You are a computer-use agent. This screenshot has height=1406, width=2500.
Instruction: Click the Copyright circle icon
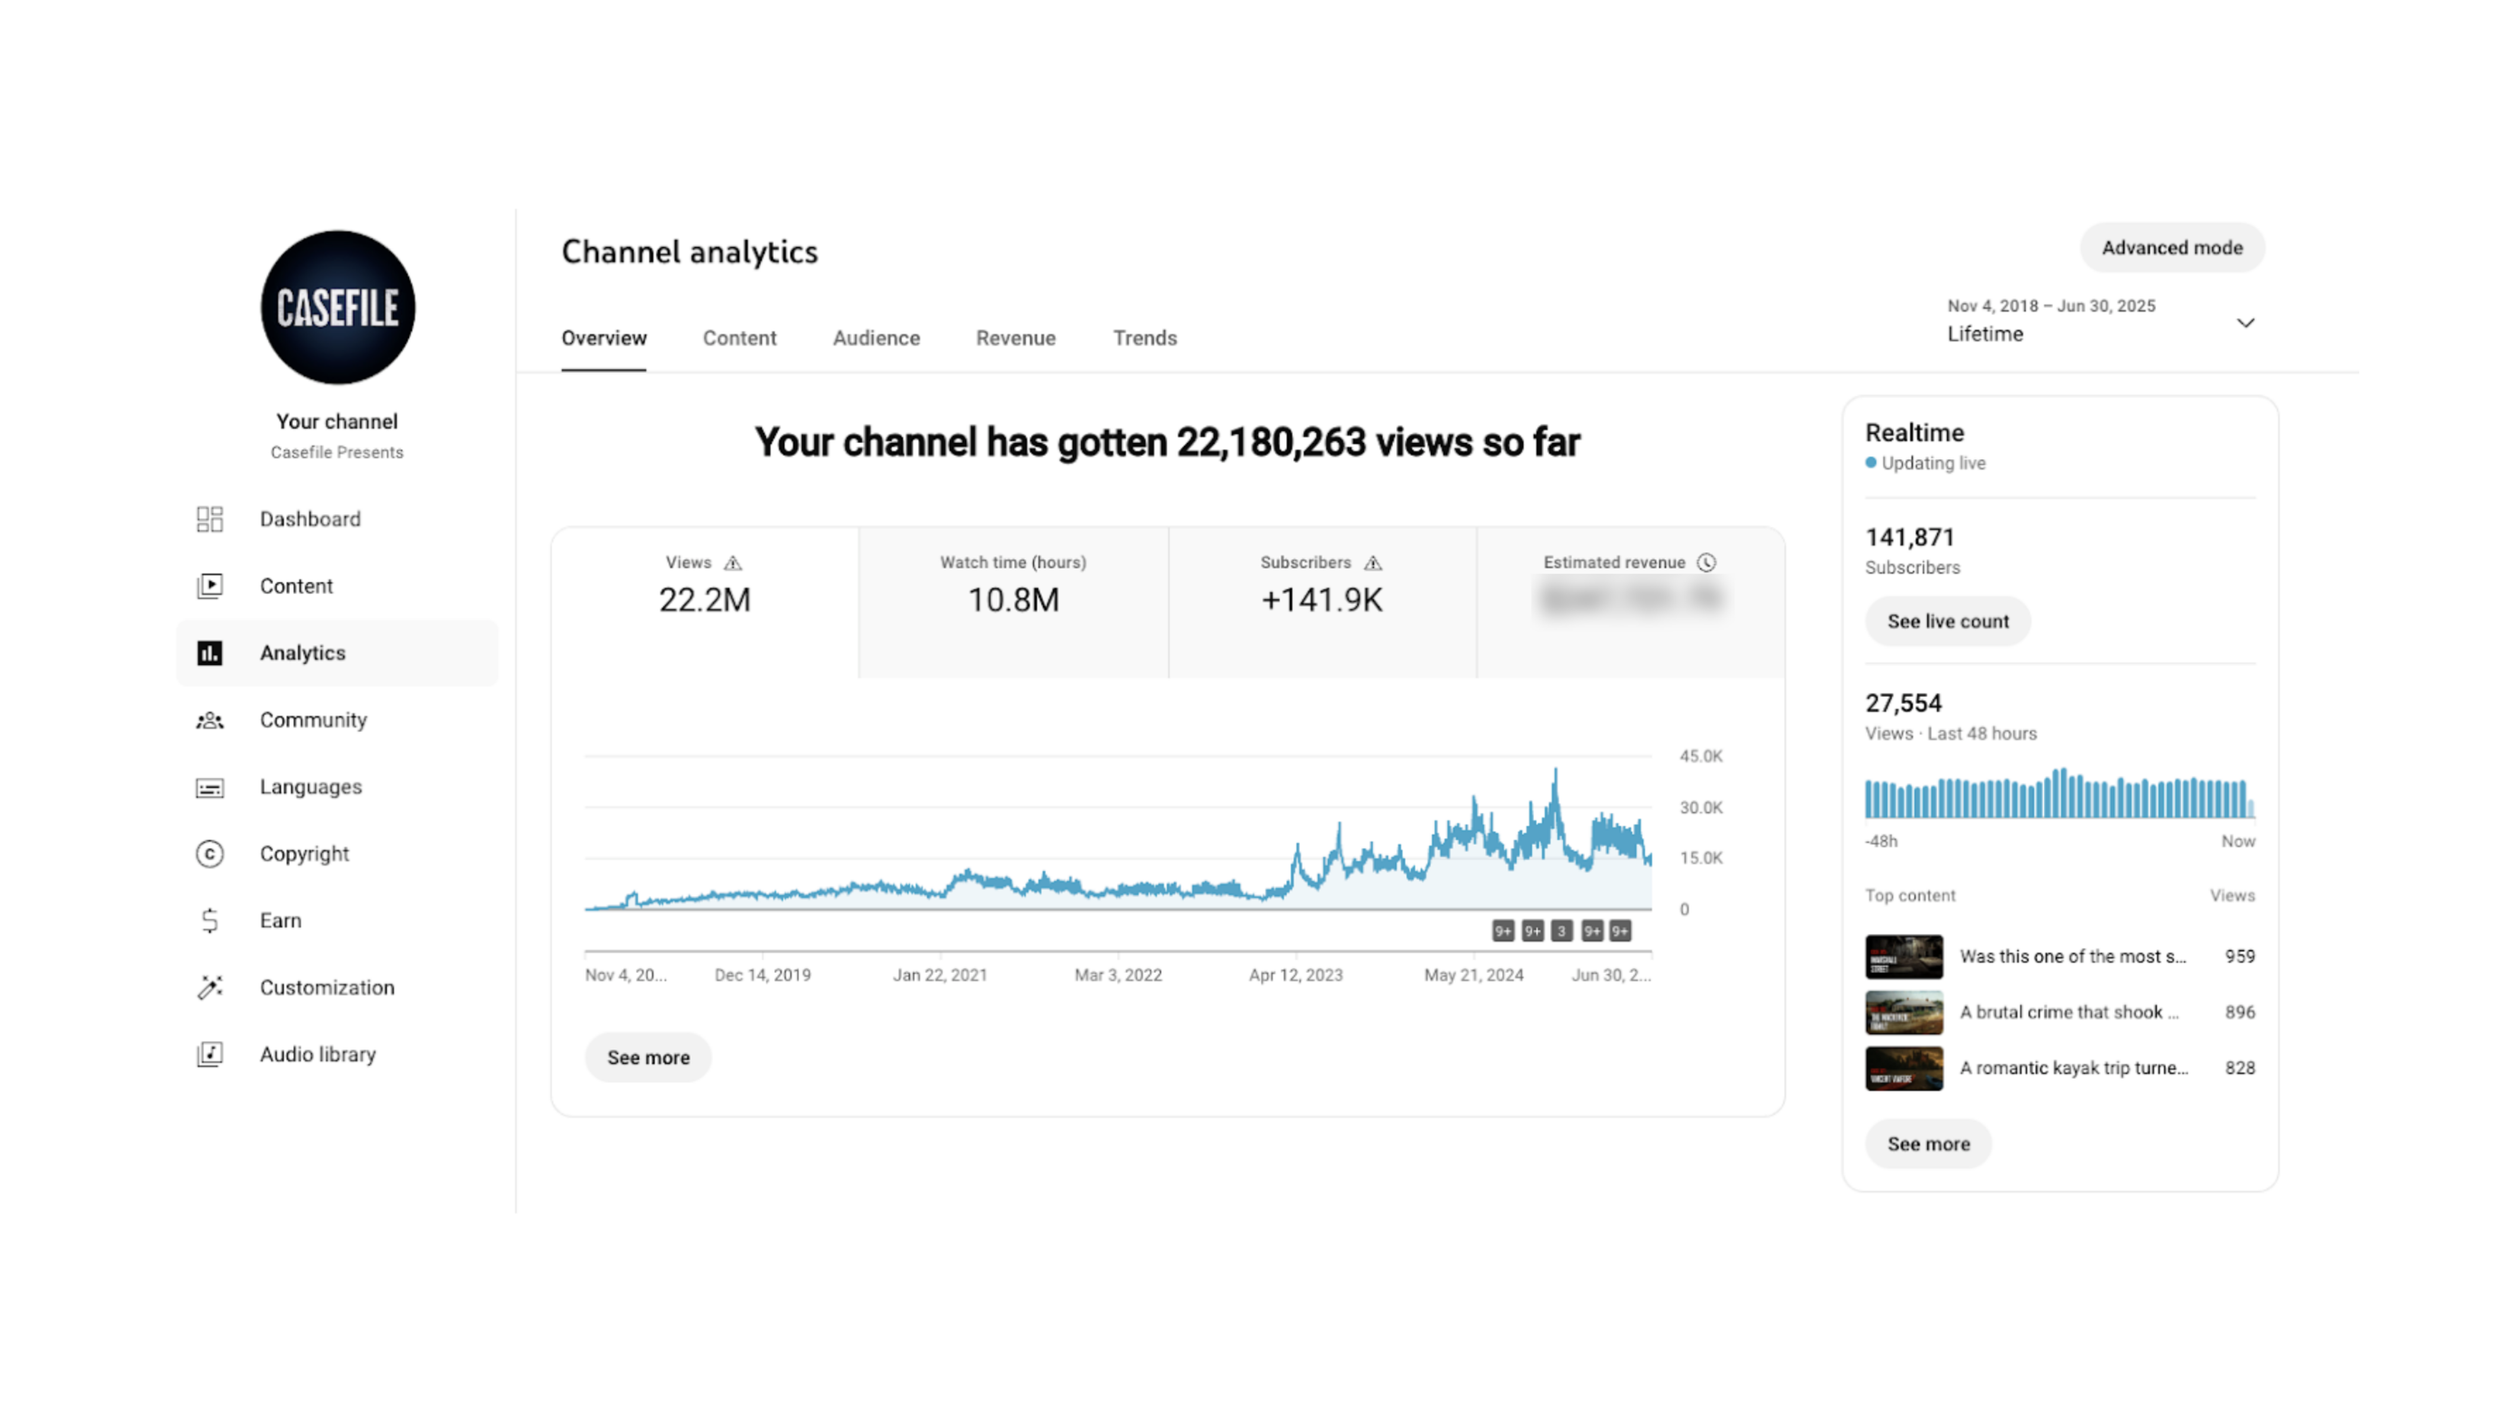point(209,854)
